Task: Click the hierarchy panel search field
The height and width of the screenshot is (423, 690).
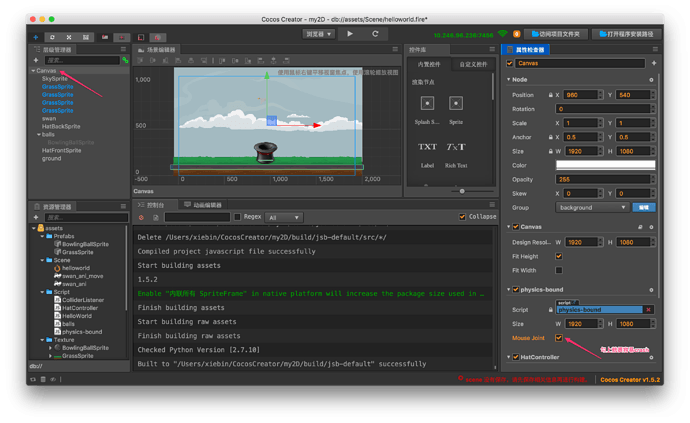Action: pyautogui.click(x=82, y=60)
